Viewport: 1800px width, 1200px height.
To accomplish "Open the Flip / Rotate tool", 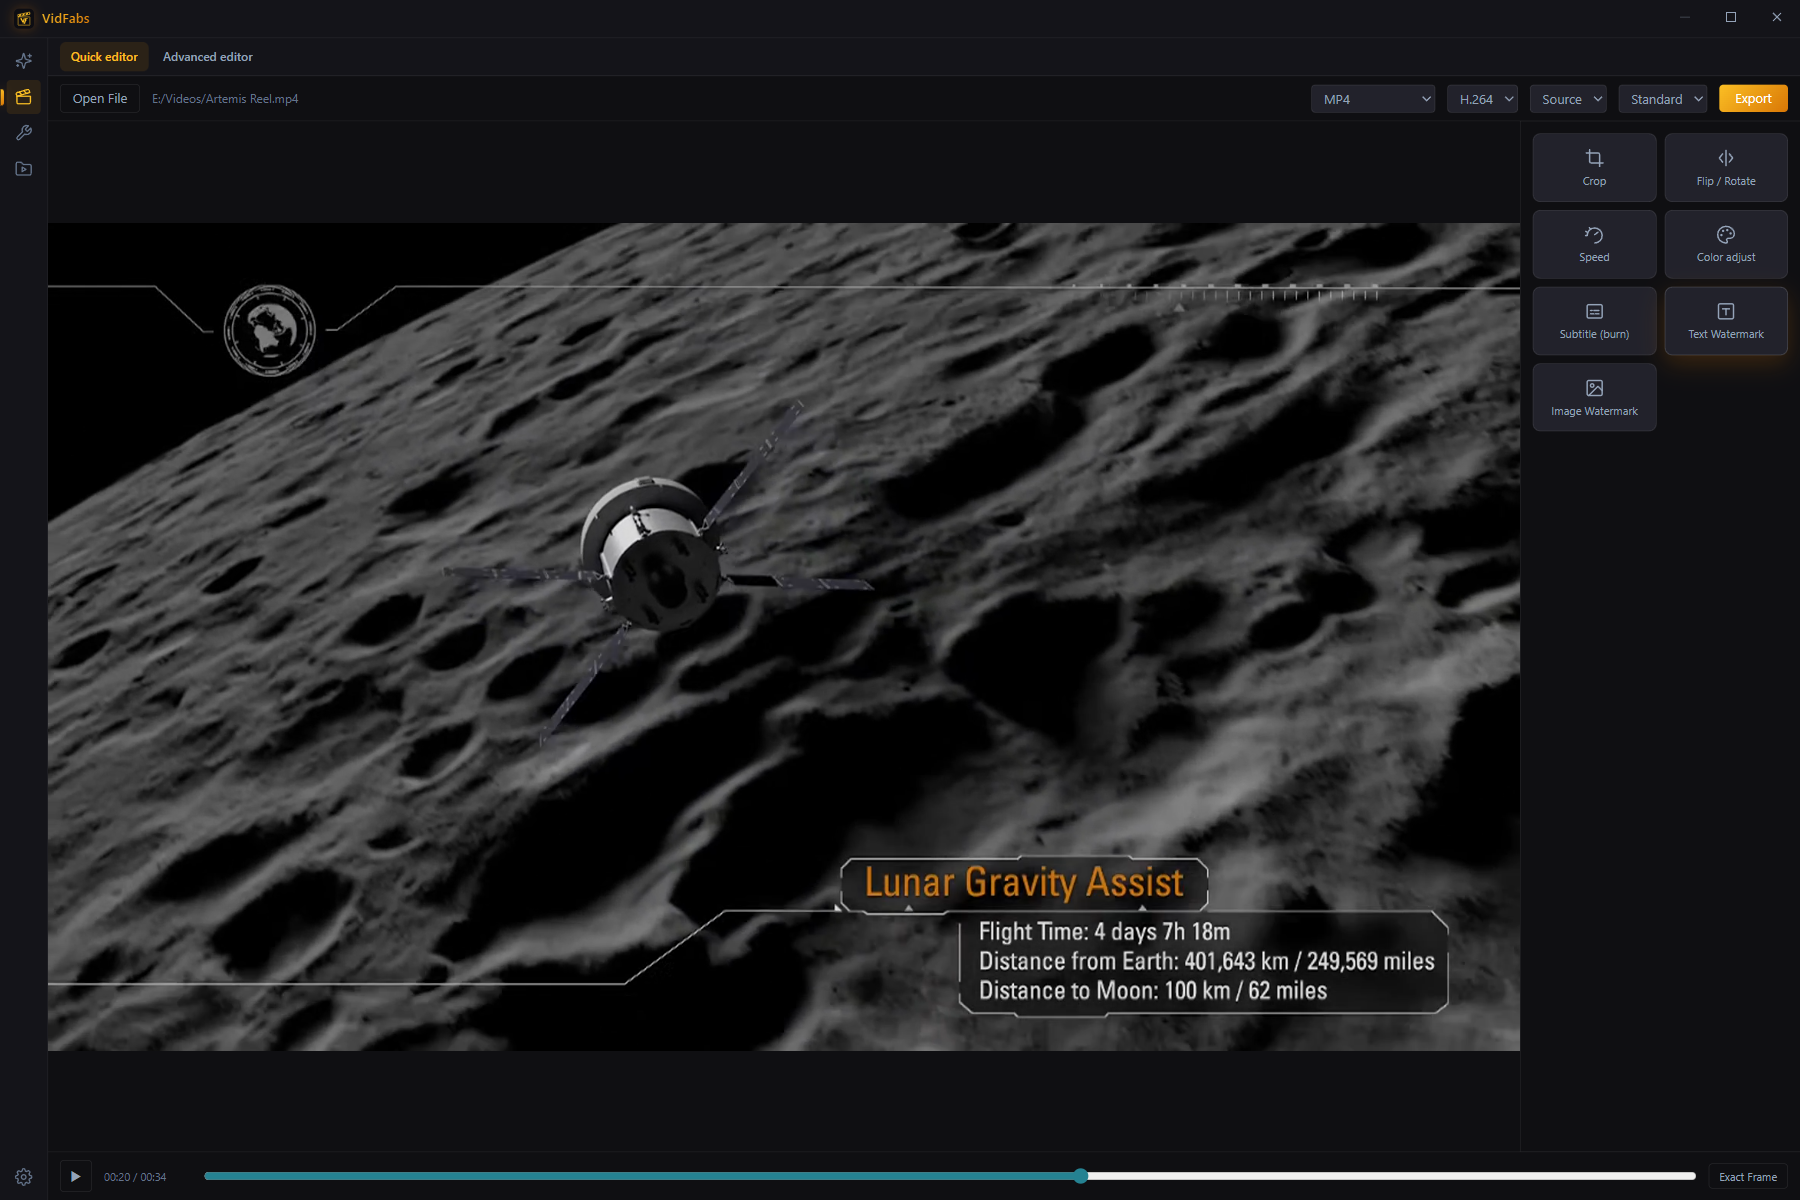I will [x=1726, y=168].
